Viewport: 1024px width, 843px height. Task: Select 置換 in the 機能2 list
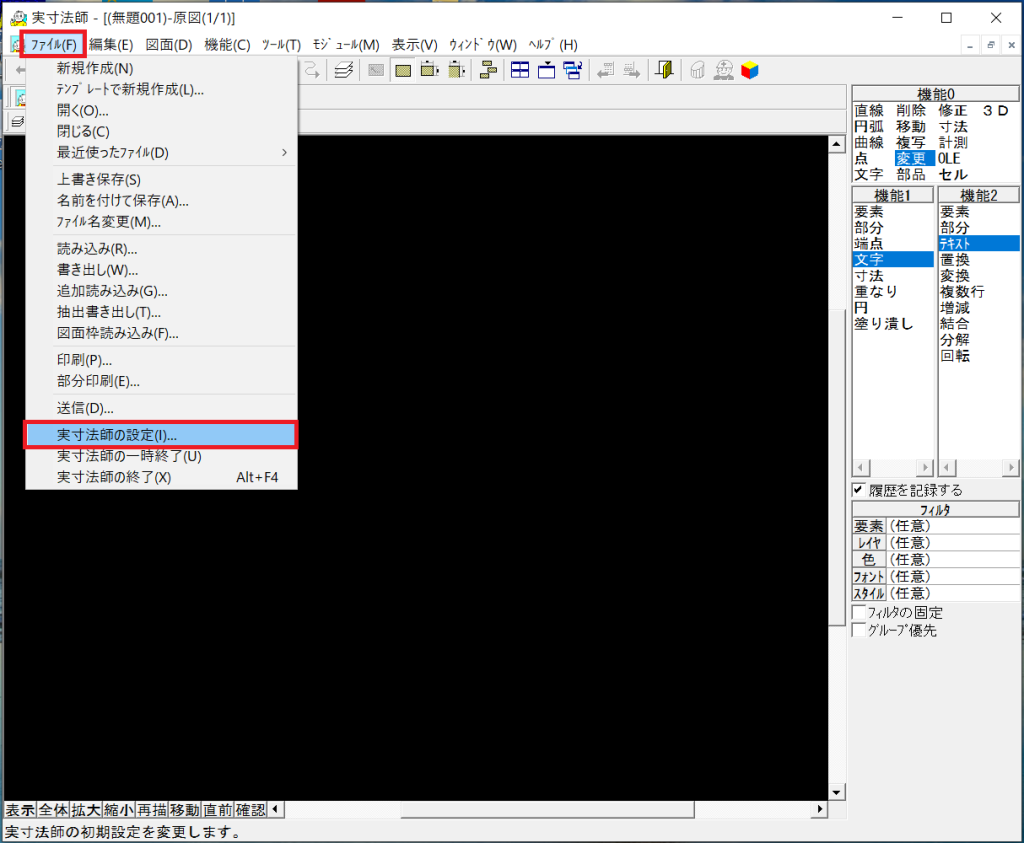979,260
